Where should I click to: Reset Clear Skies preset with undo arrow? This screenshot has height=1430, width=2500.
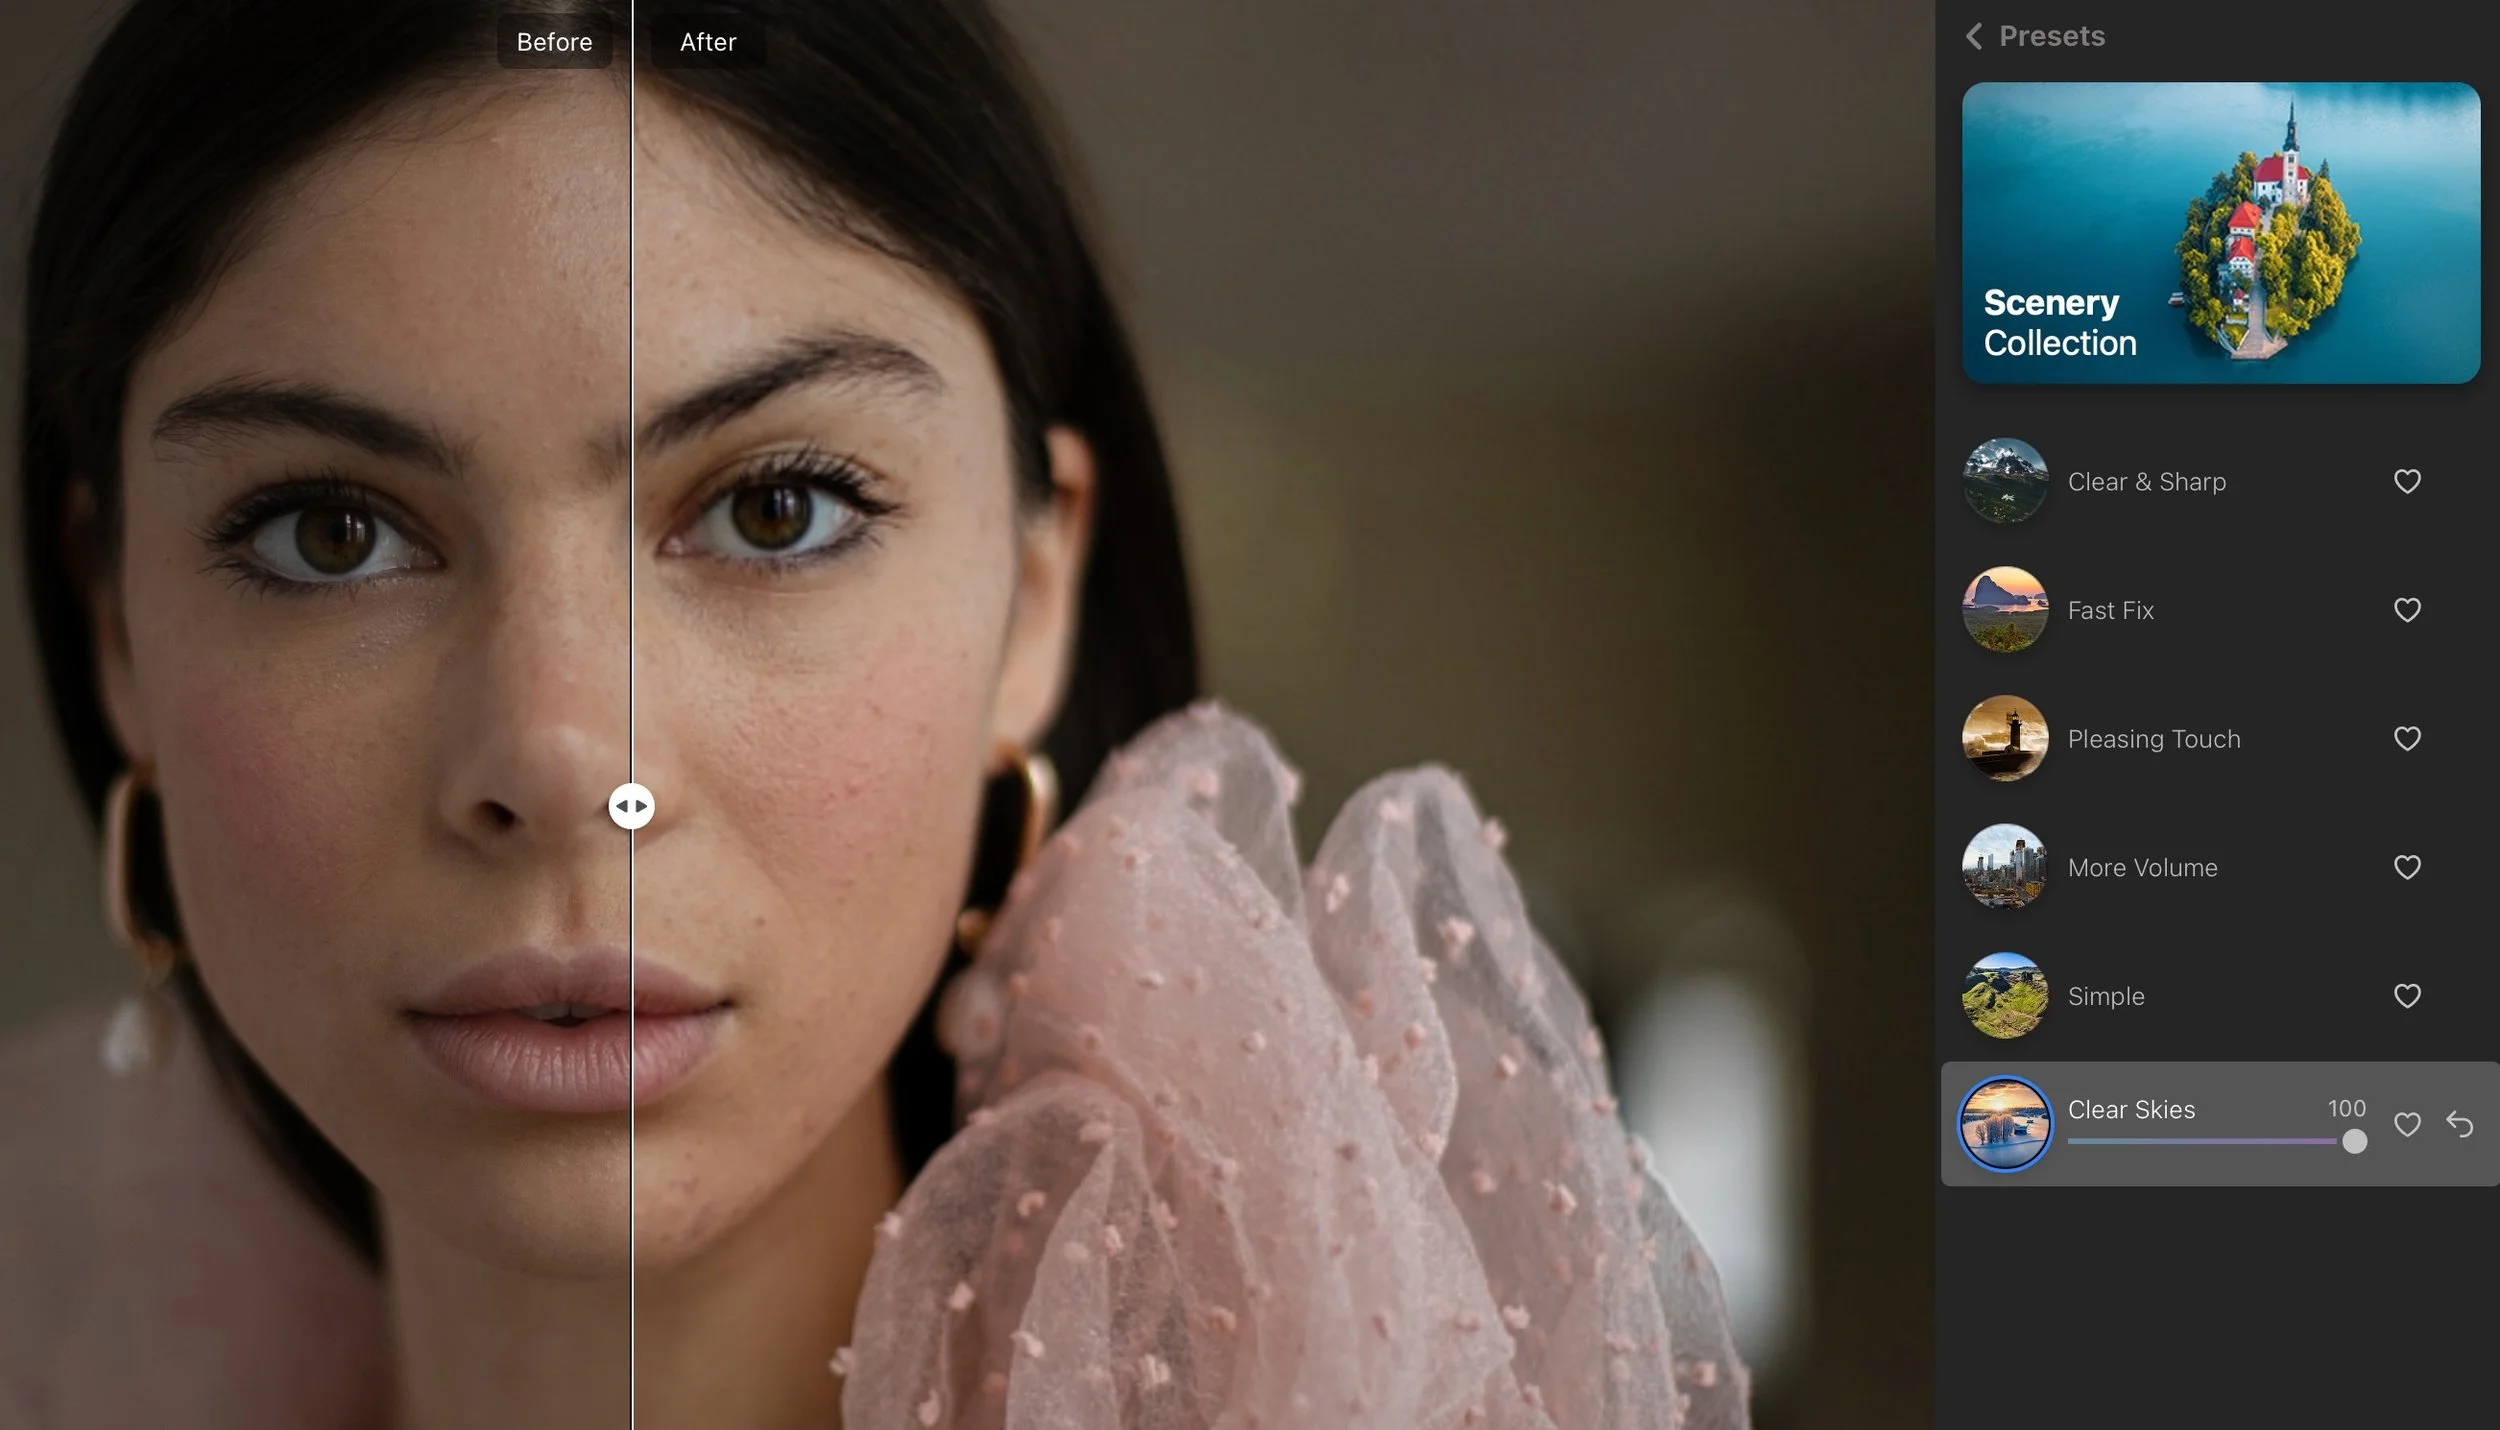tap(2459, 1124)
